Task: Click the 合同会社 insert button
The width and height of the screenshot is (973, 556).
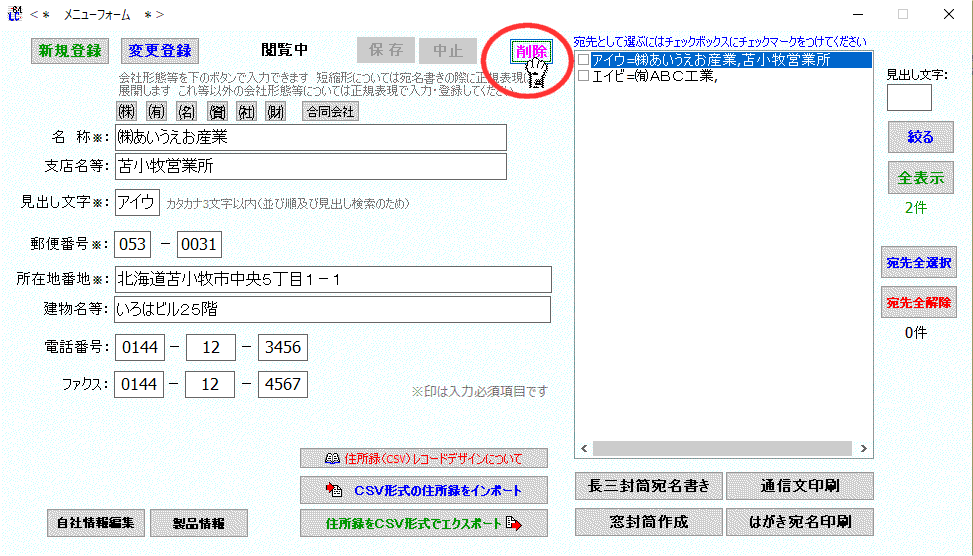Action: pyautogui.click(x=330, y=112)
